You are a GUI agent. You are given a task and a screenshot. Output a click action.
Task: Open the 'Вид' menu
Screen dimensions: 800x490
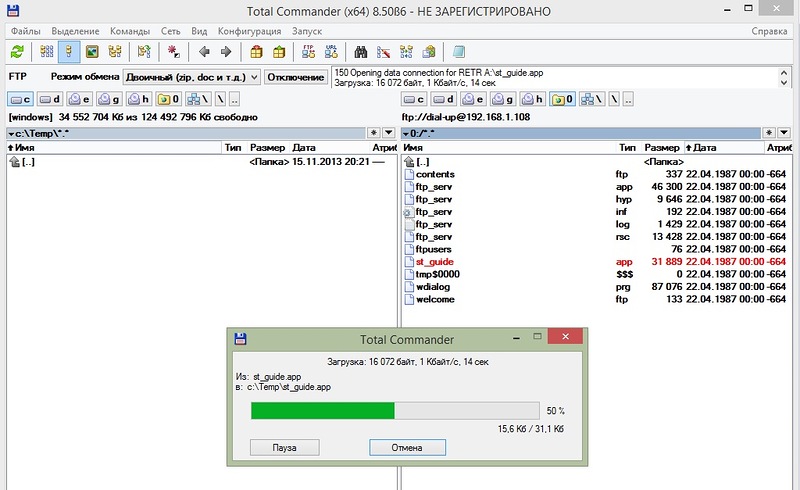199,31
